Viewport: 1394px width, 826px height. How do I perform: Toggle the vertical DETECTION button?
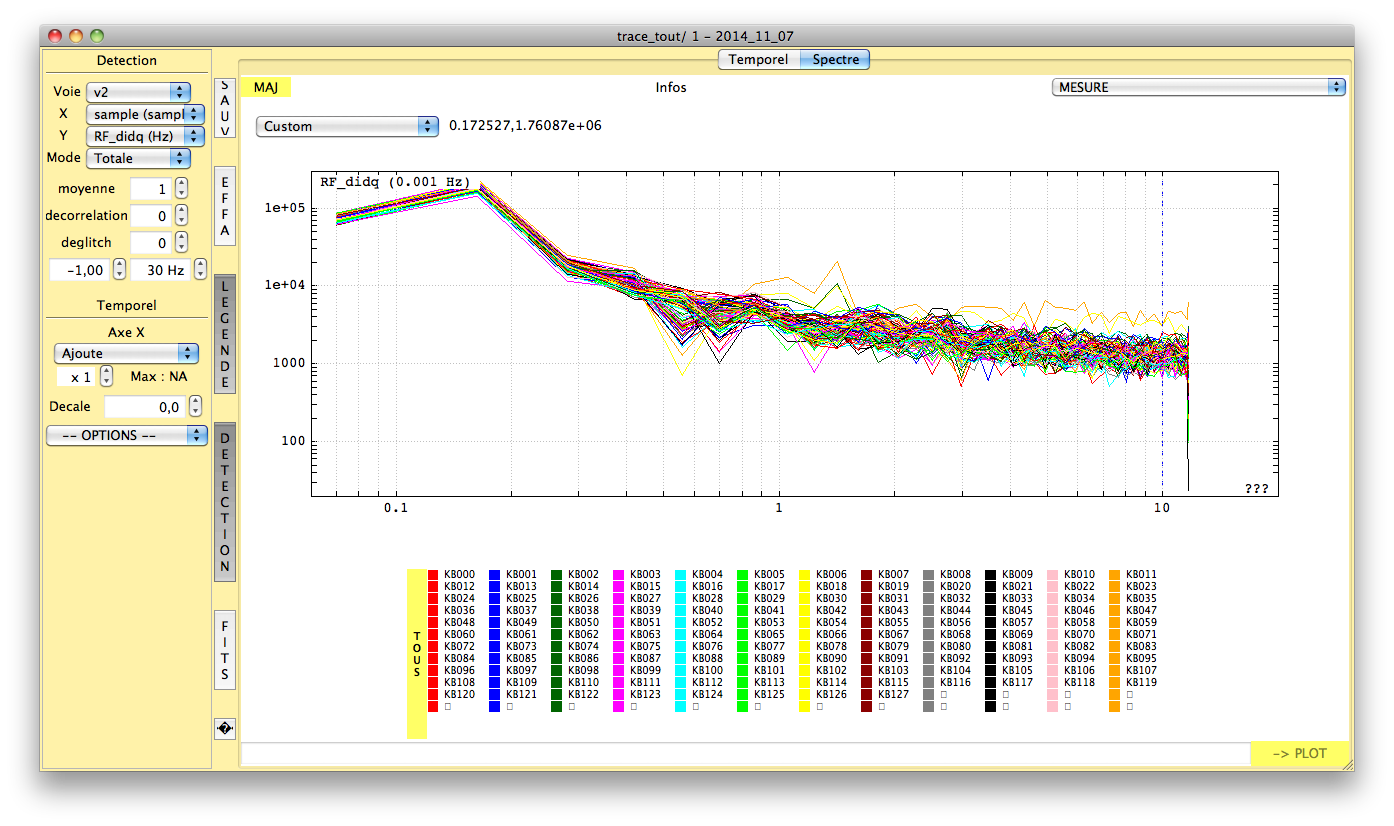pyautogui.click(x=225, y=502)
